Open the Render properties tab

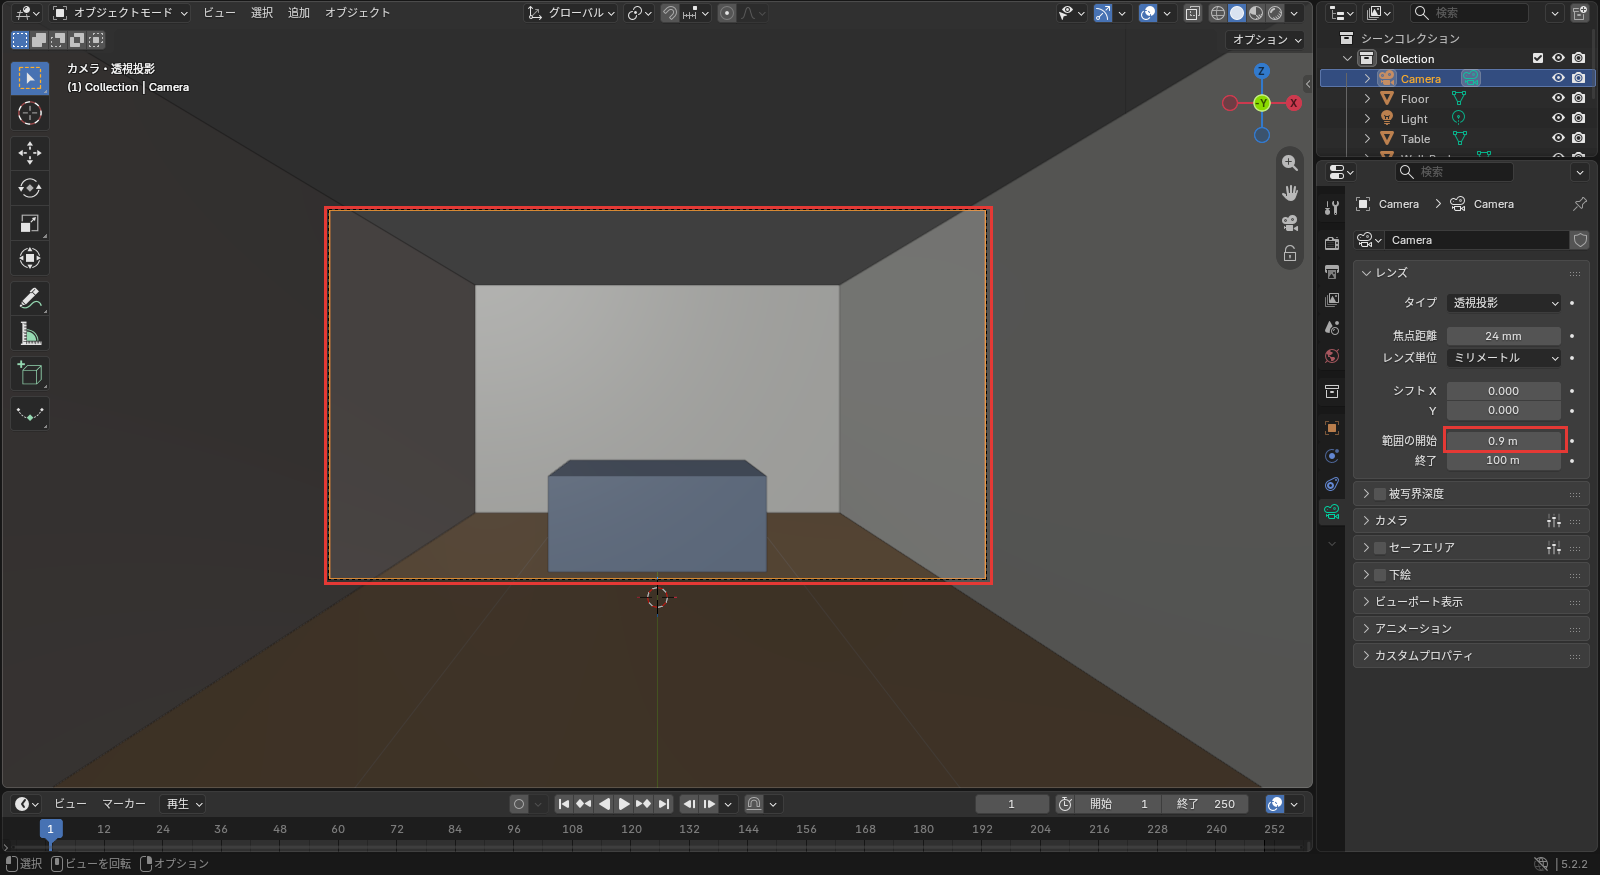click(1332, 243)
